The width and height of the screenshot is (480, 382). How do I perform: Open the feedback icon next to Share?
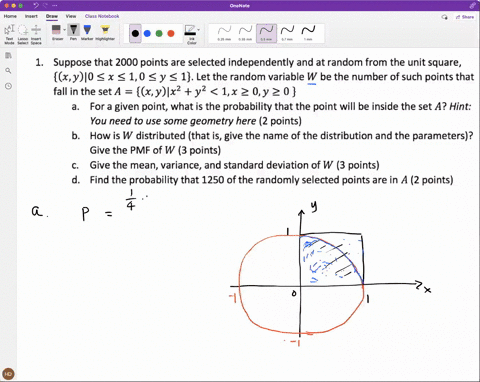point(444,17)
